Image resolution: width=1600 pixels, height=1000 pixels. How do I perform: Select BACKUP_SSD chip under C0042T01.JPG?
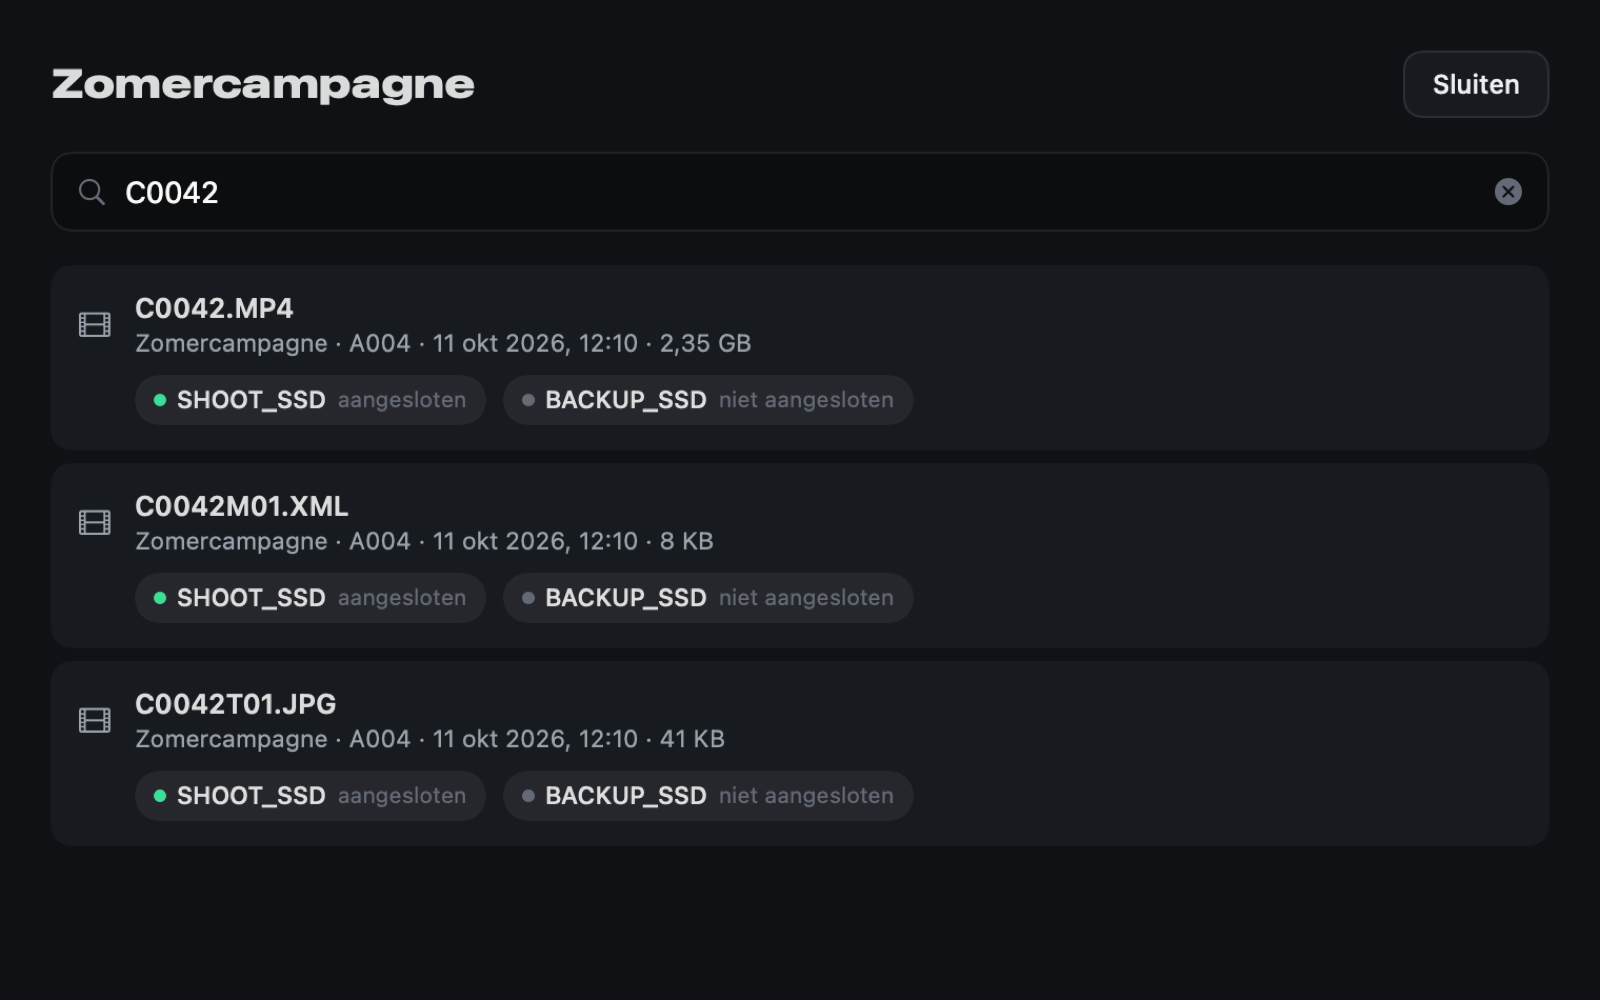point(708,796)
